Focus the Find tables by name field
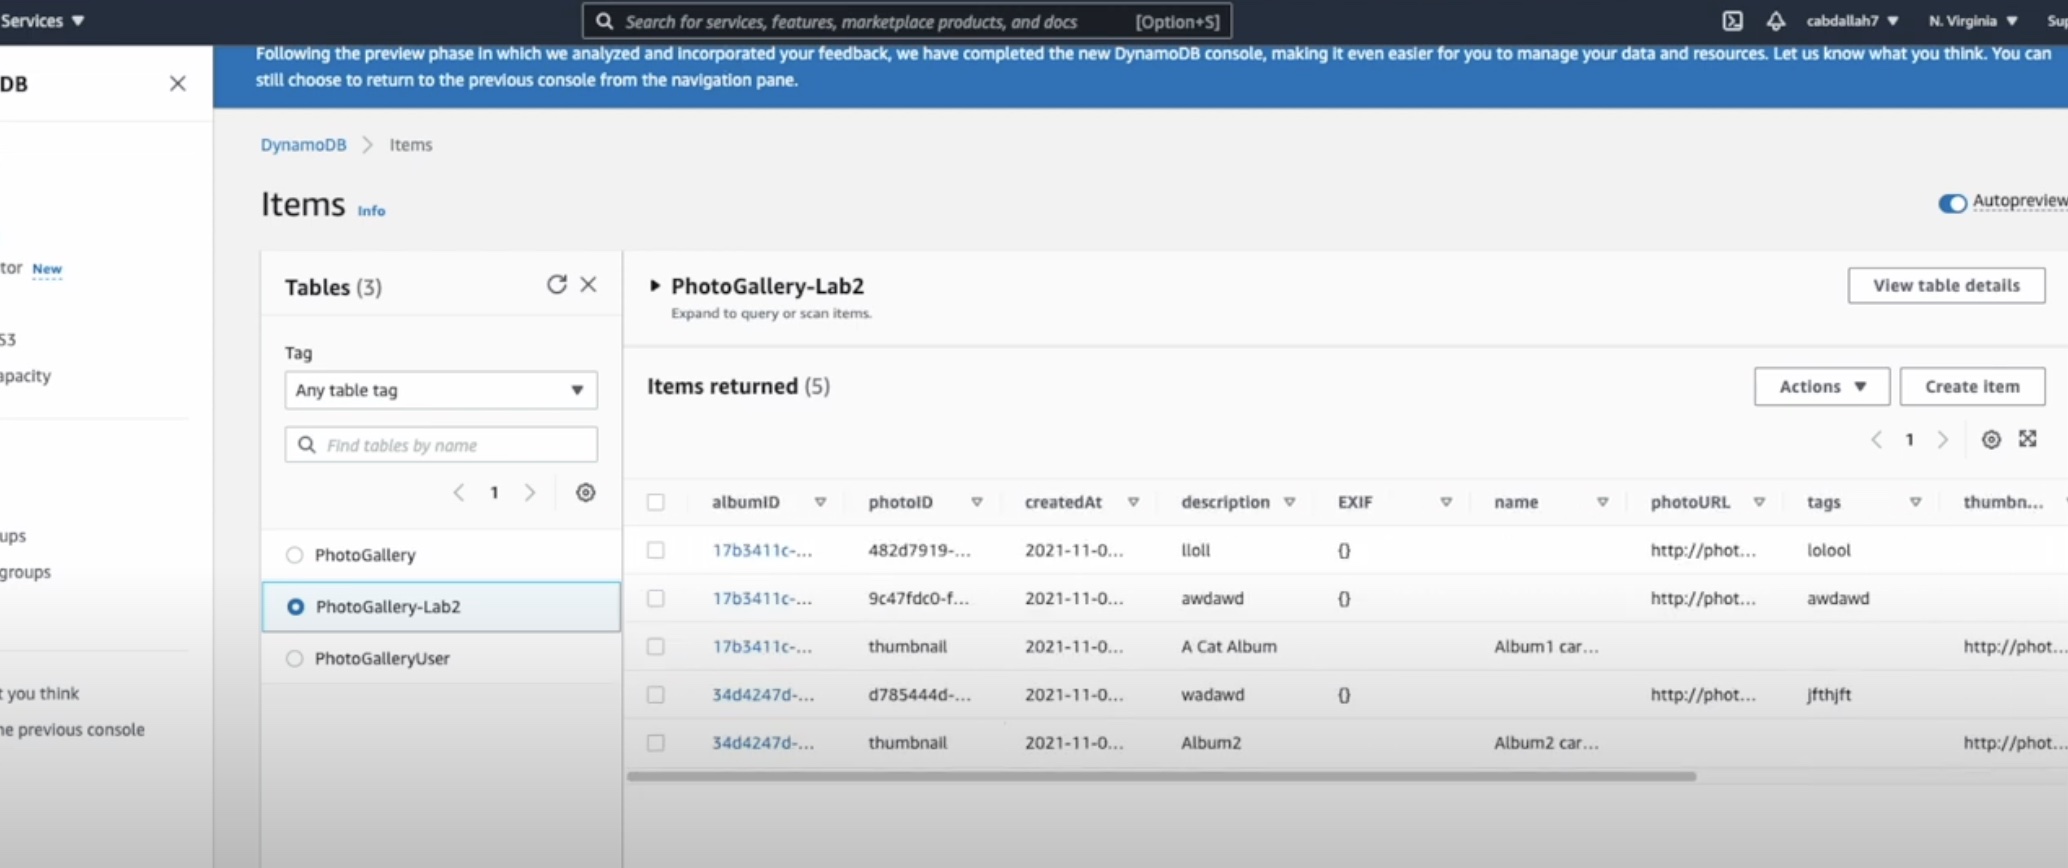 [441, 445]
